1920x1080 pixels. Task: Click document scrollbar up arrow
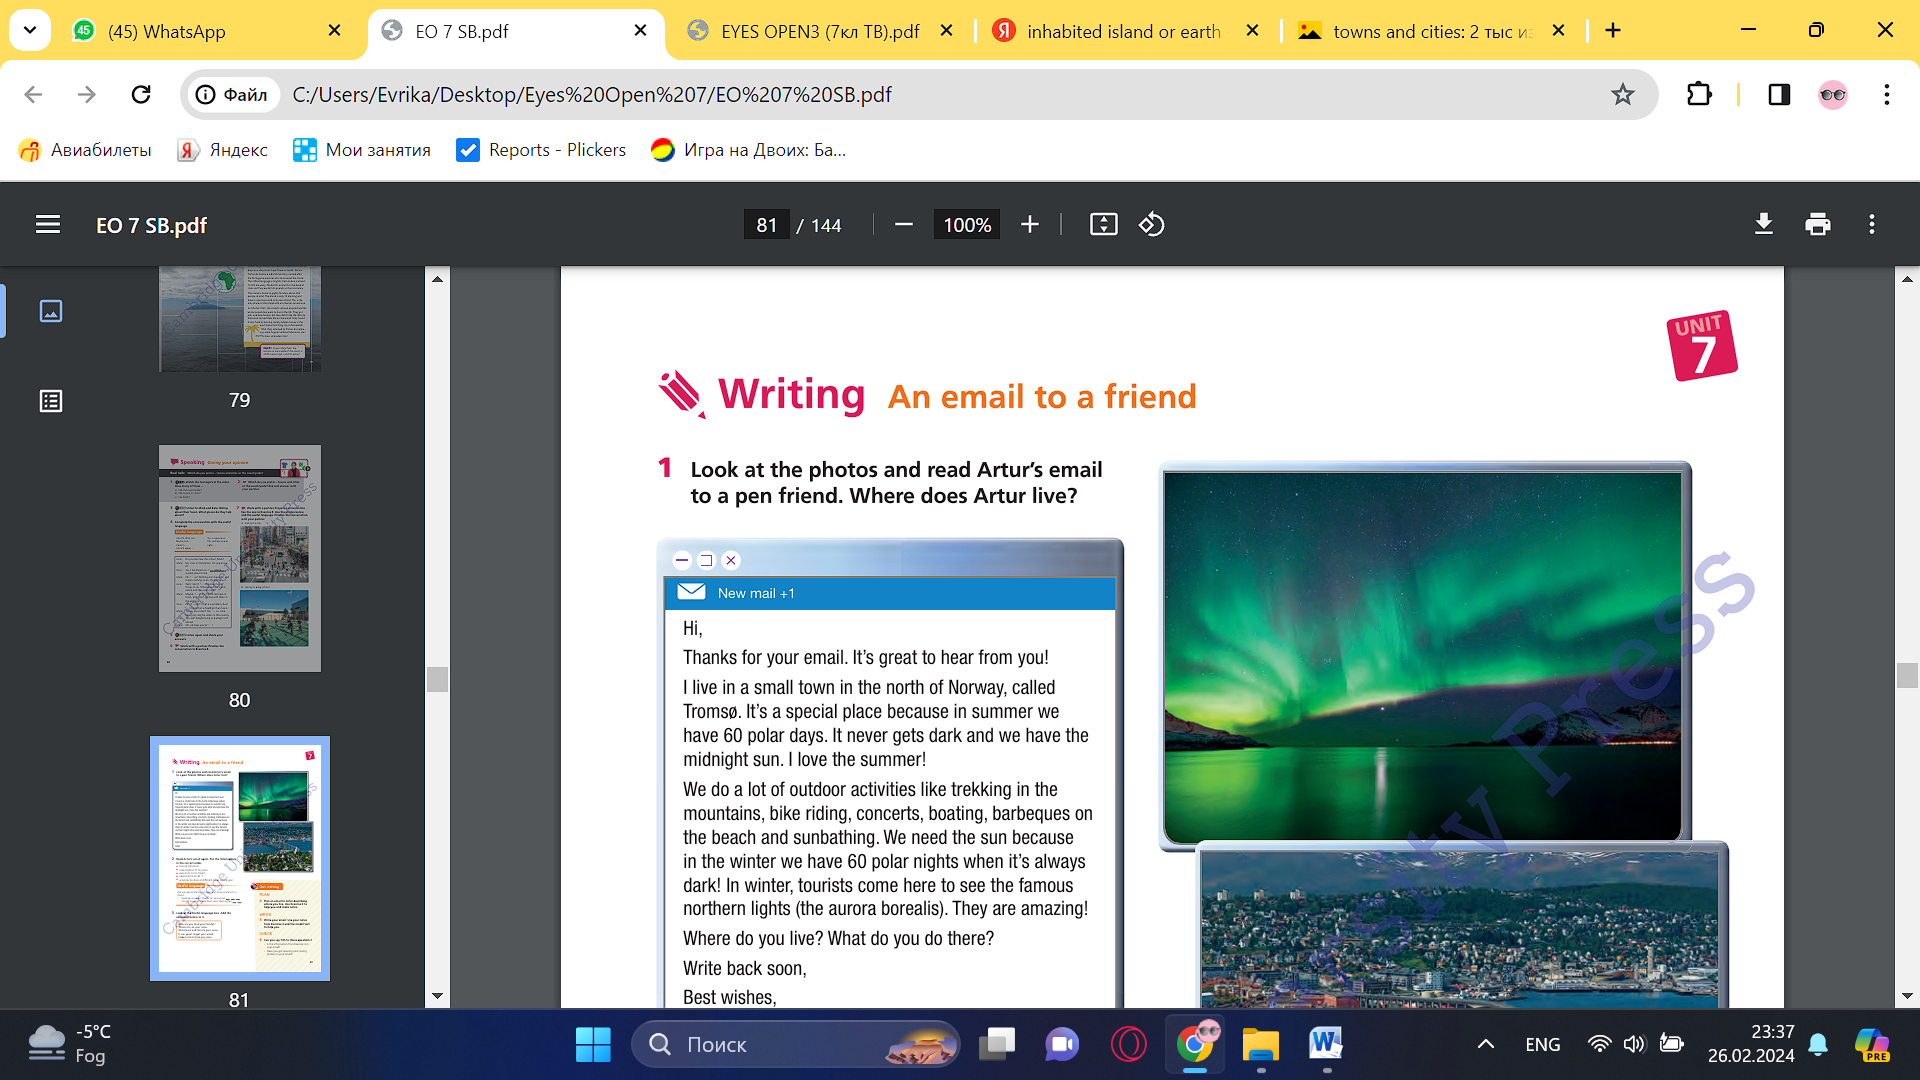[1907, 279]
